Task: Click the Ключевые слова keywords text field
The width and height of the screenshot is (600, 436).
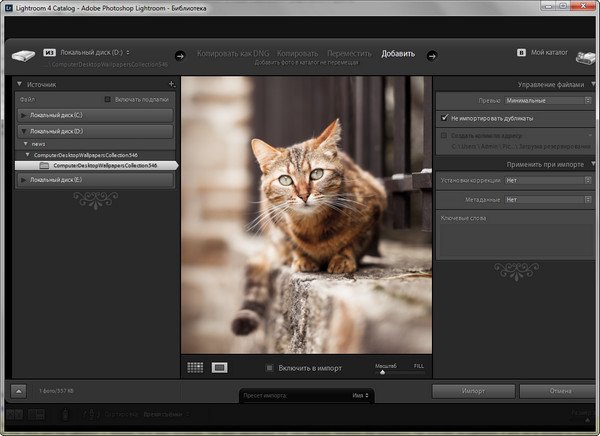Action: [515, 240]
